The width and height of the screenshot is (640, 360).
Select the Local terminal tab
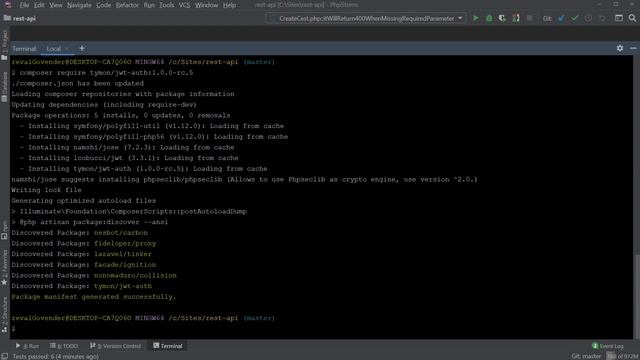53,49
